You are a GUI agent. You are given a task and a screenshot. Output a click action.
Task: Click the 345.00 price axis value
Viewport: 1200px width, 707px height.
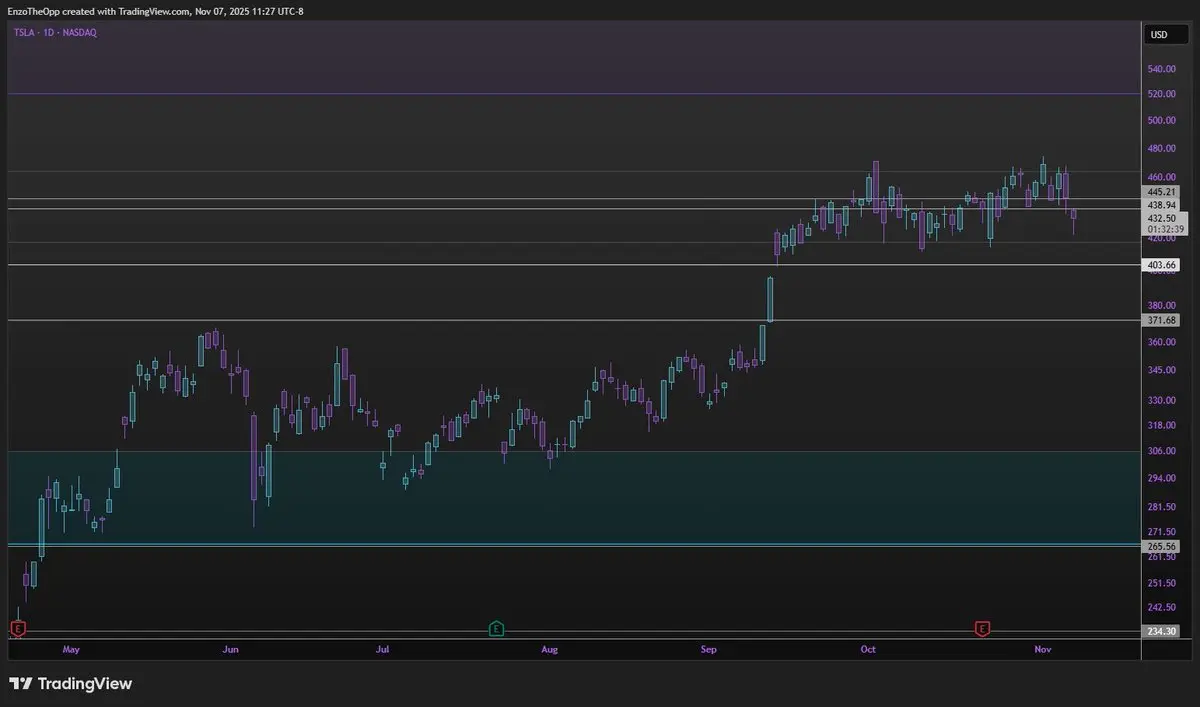click(x=1161, y=370)
